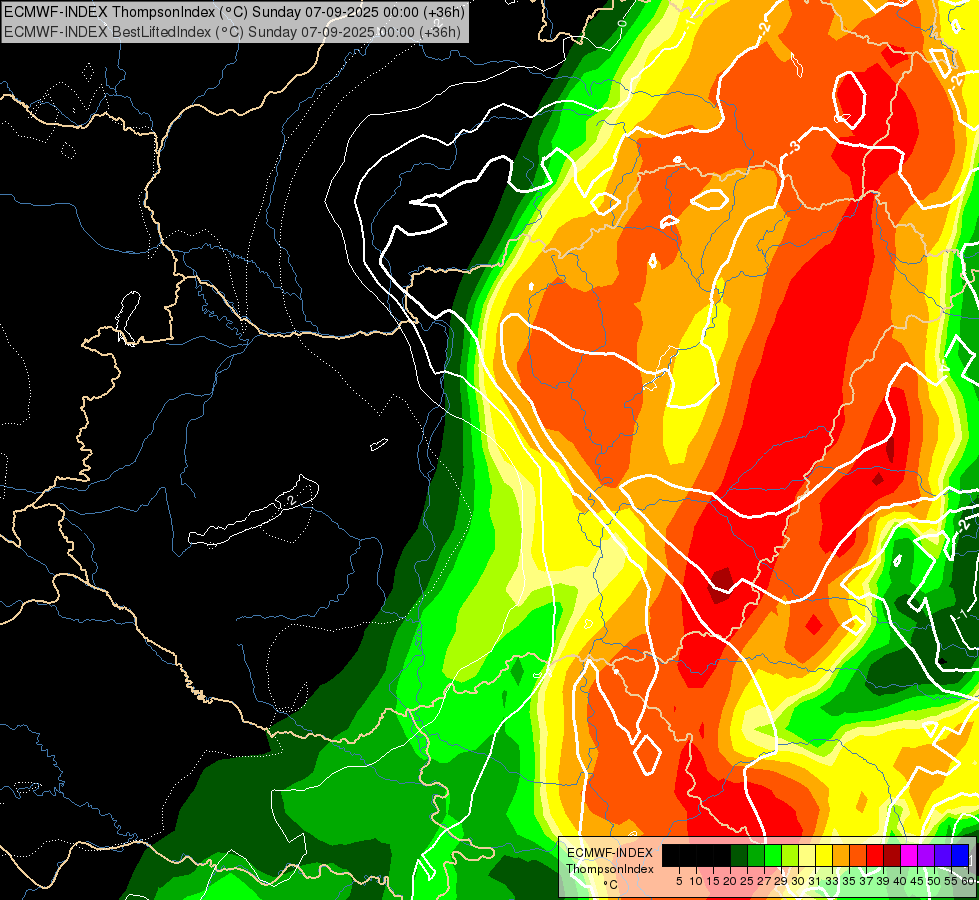Click the blue 55–60 legend swatch
This screenshot has height=900, width=979.
coord(960,855)
